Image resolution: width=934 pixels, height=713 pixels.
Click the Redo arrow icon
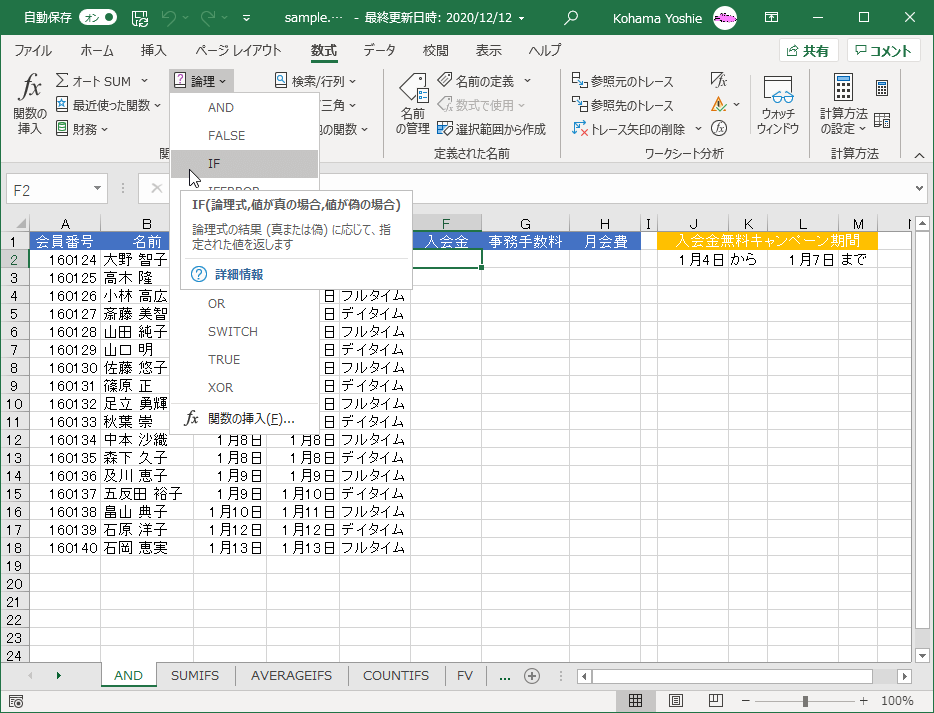(208, 18)
